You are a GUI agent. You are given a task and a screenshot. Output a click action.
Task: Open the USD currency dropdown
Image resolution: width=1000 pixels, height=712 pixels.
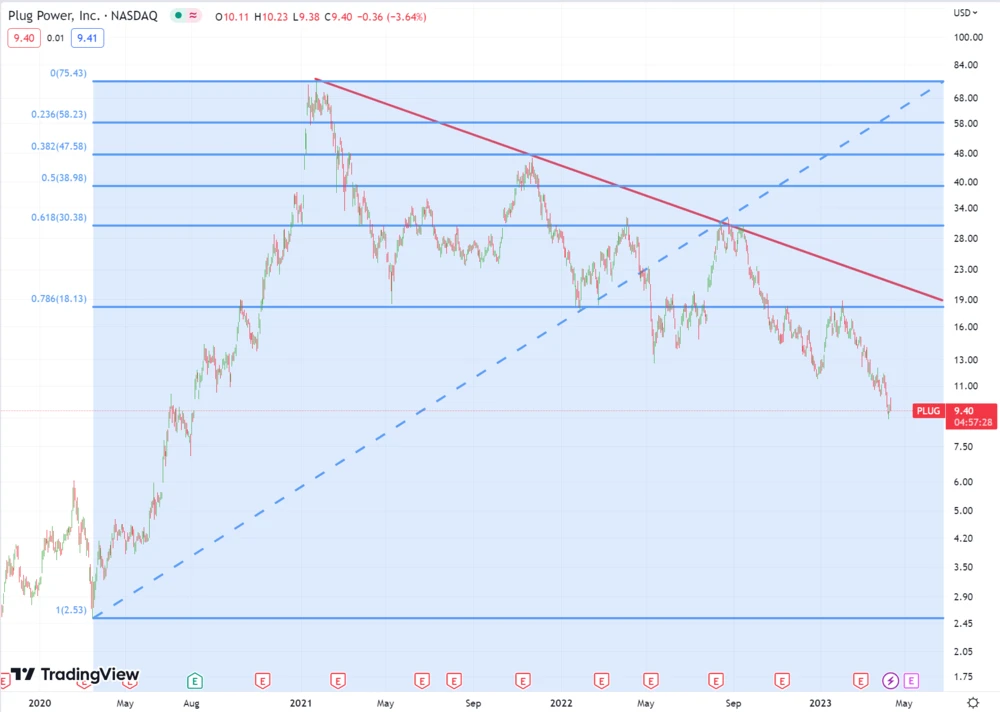pos(965,13)
